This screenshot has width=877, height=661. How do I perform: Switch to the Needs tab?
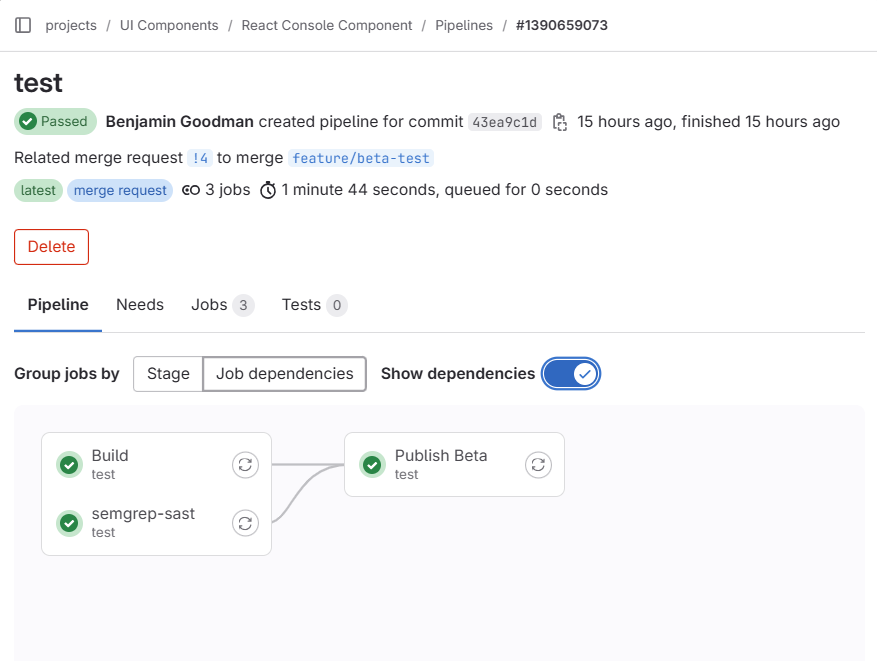click(x=139, y=304)
